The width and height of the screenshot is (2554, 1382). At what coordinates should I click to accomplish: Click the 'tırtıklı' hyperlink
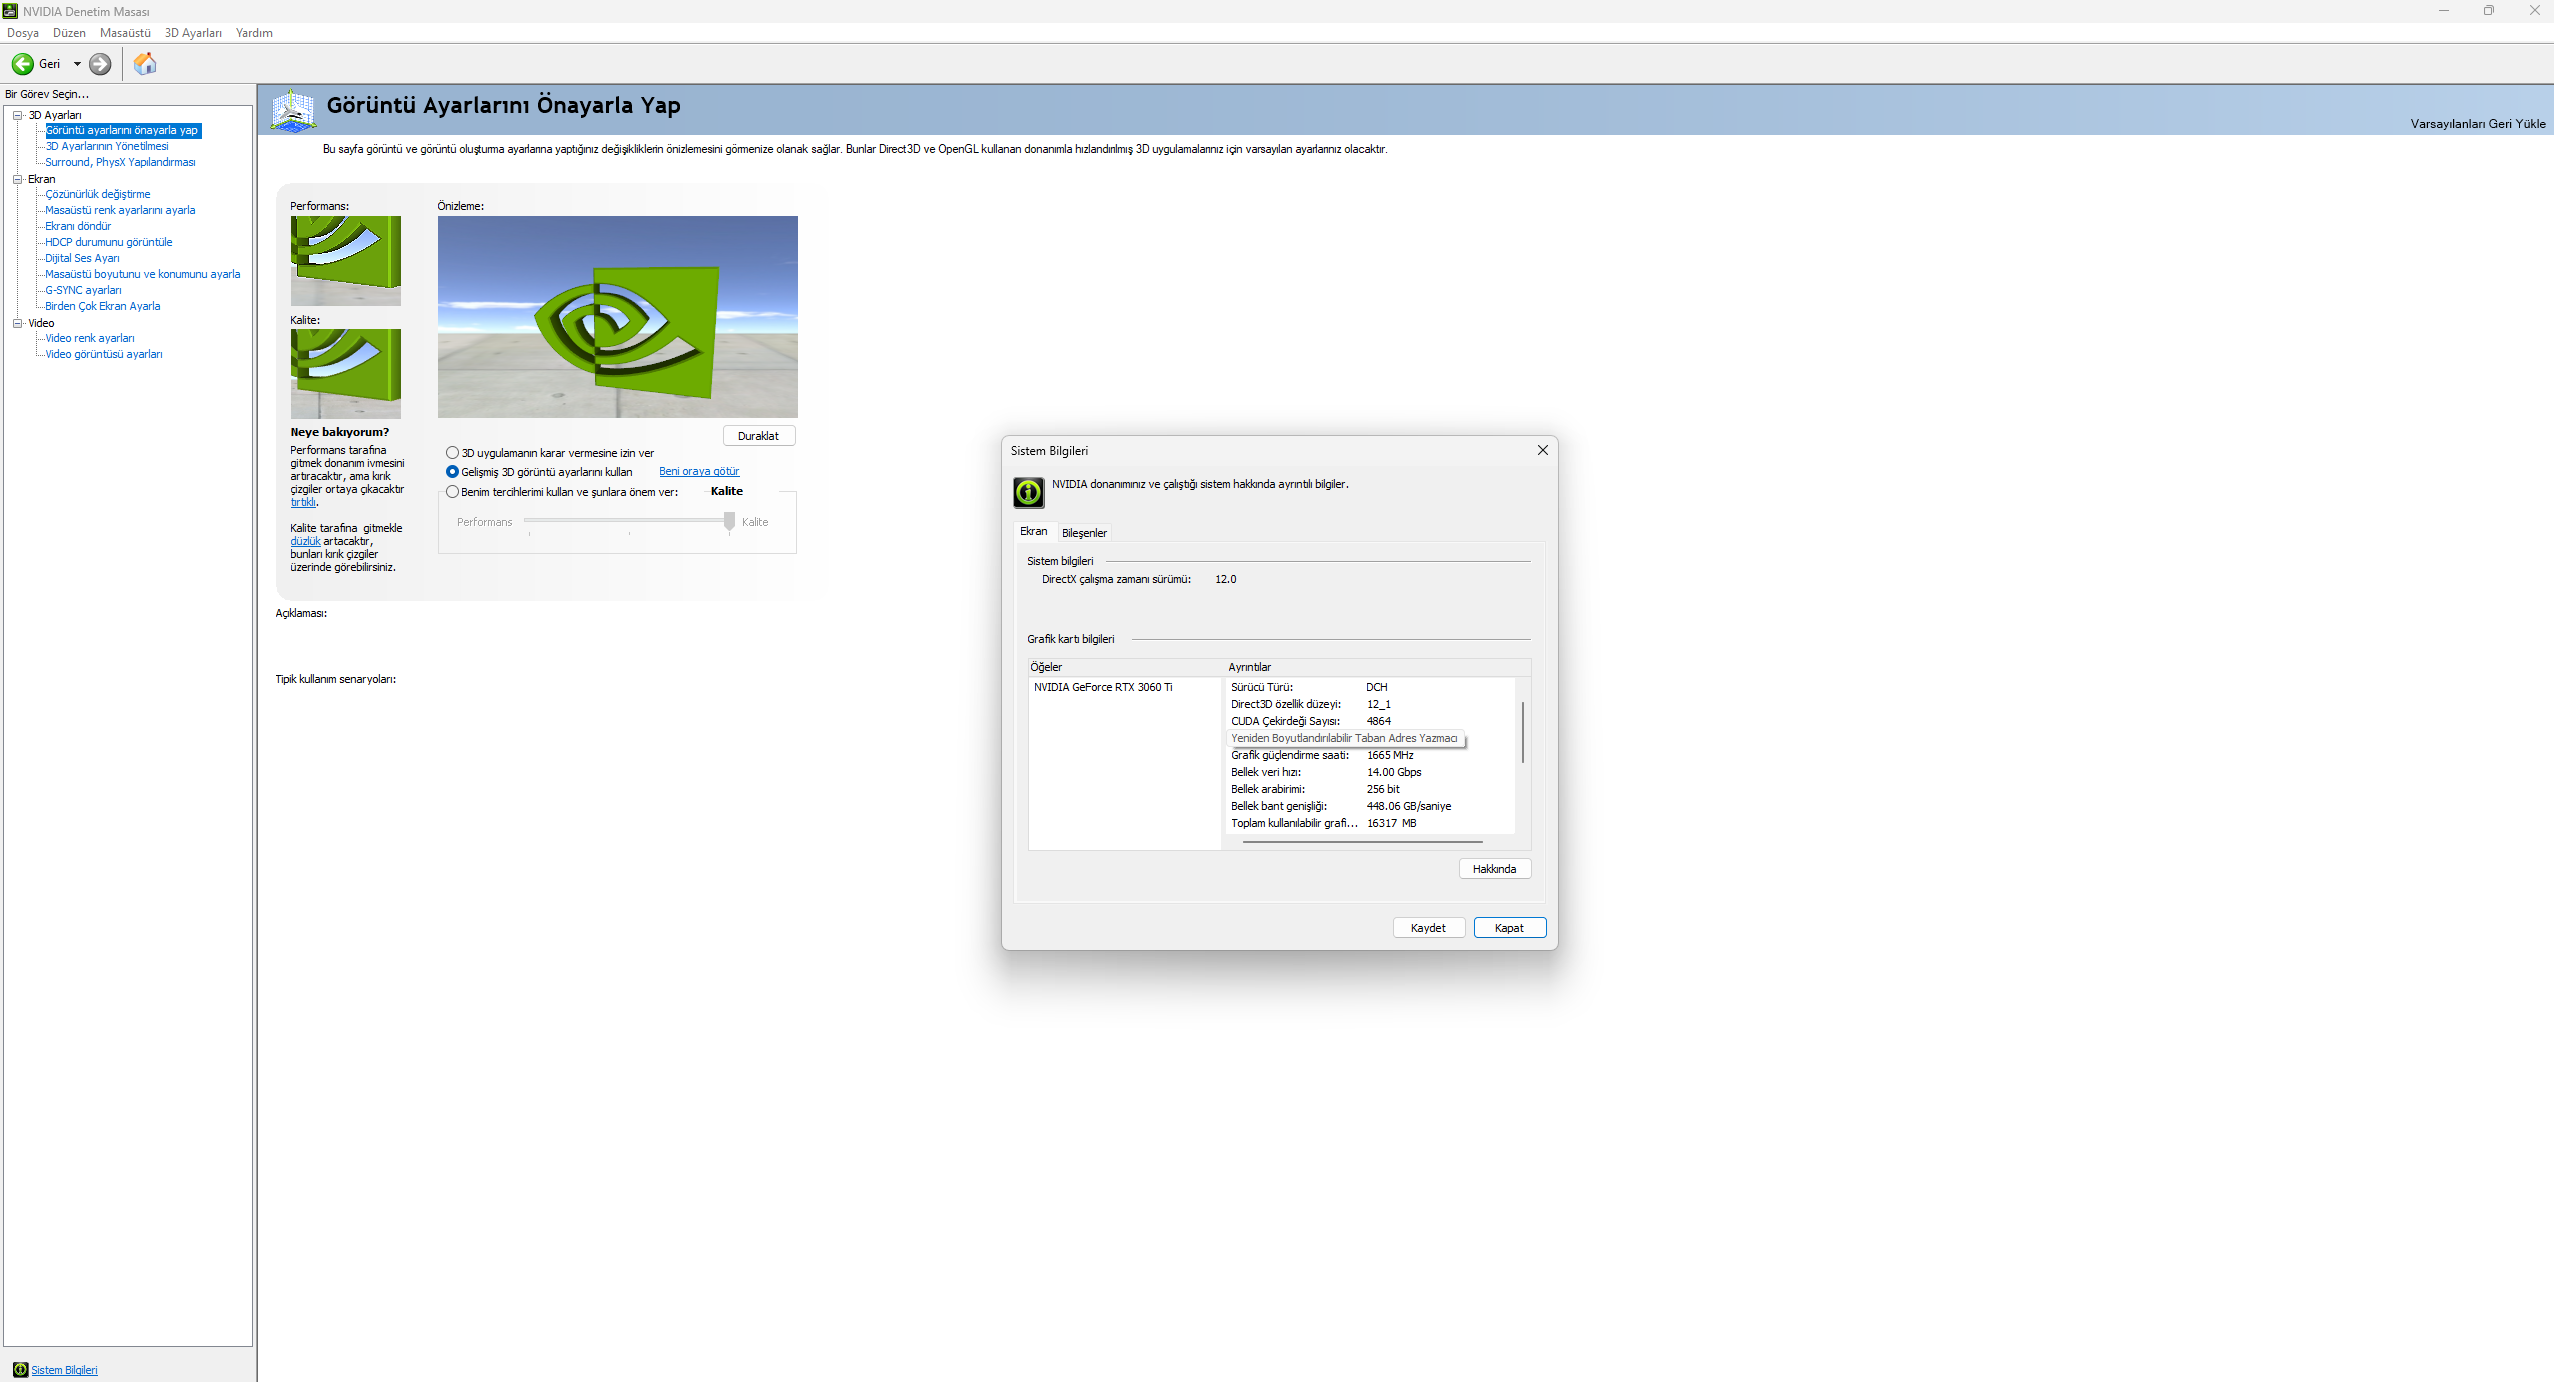[x=303, y=502]
